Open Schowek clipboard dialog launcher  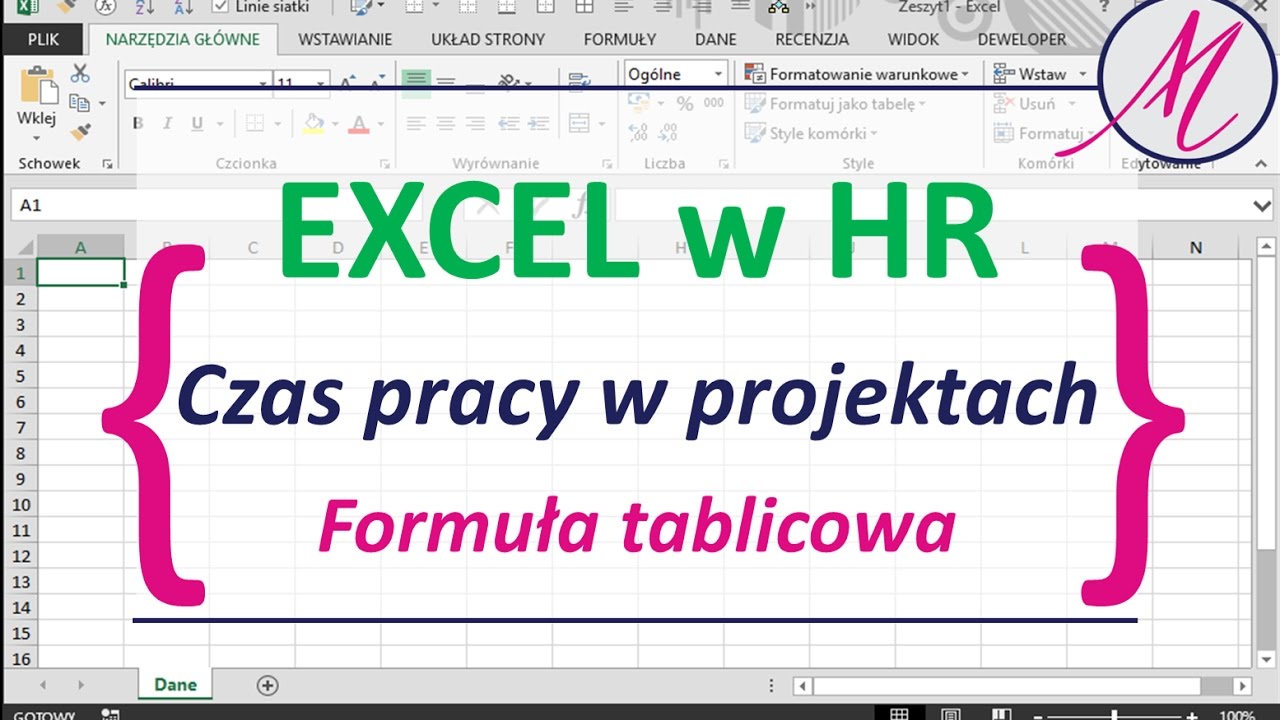coord(108,163)
